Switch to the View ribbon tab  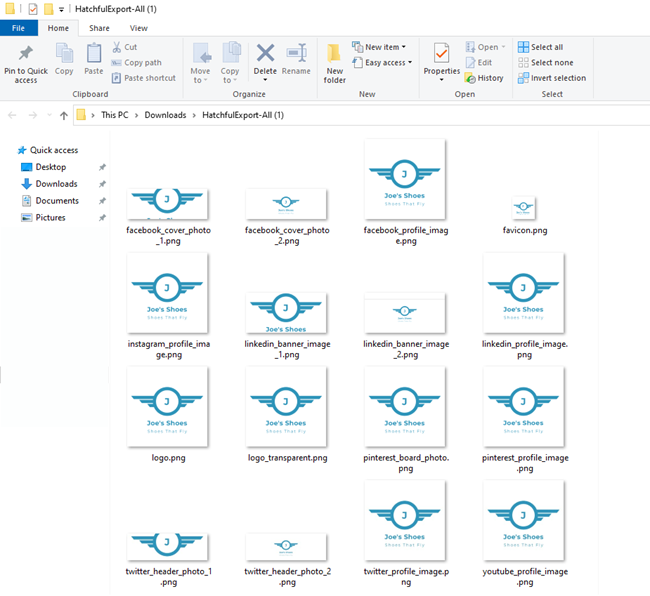(x=138, y=28)
